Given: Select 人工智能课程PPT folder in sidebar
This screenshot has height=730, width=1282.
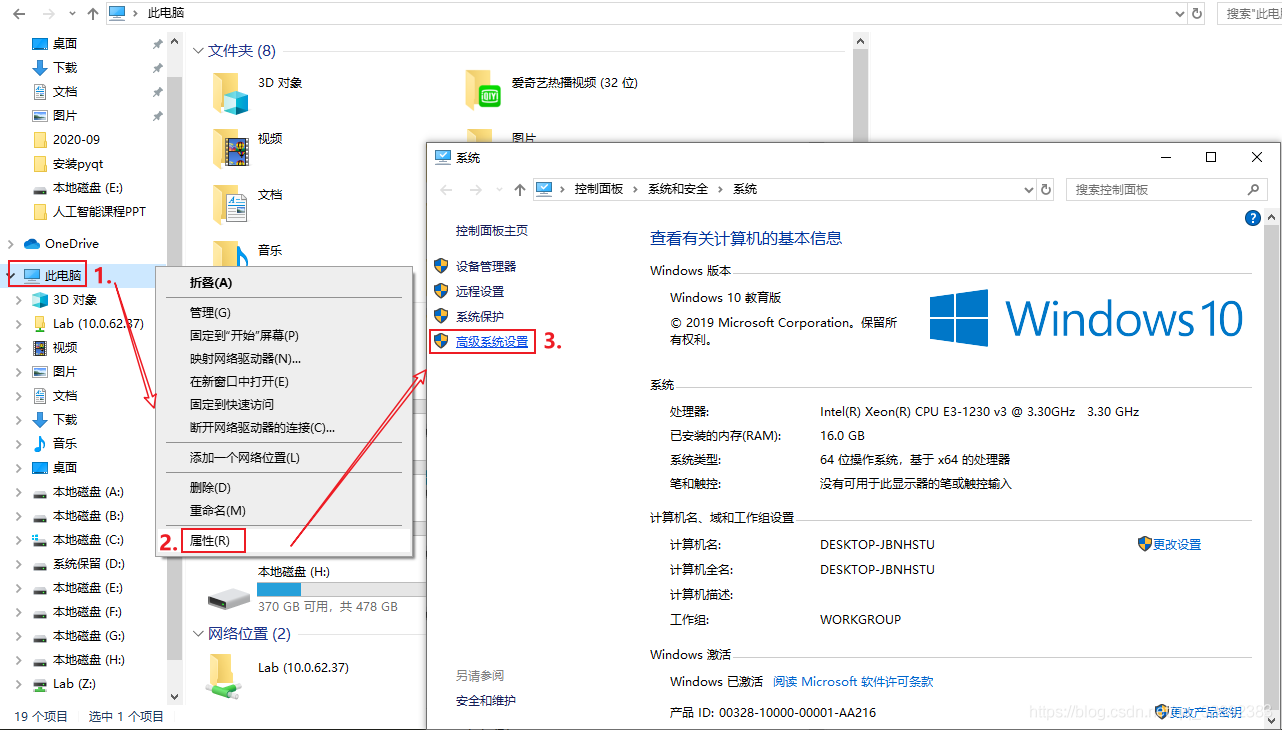Looking at the screenshot, I should 98,211.
